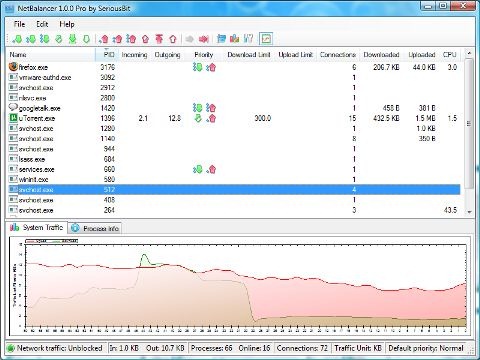This screenshot has width=480, height=360.
Task: Sort by the Outgoing column header
Action: (x=167, y=55)
